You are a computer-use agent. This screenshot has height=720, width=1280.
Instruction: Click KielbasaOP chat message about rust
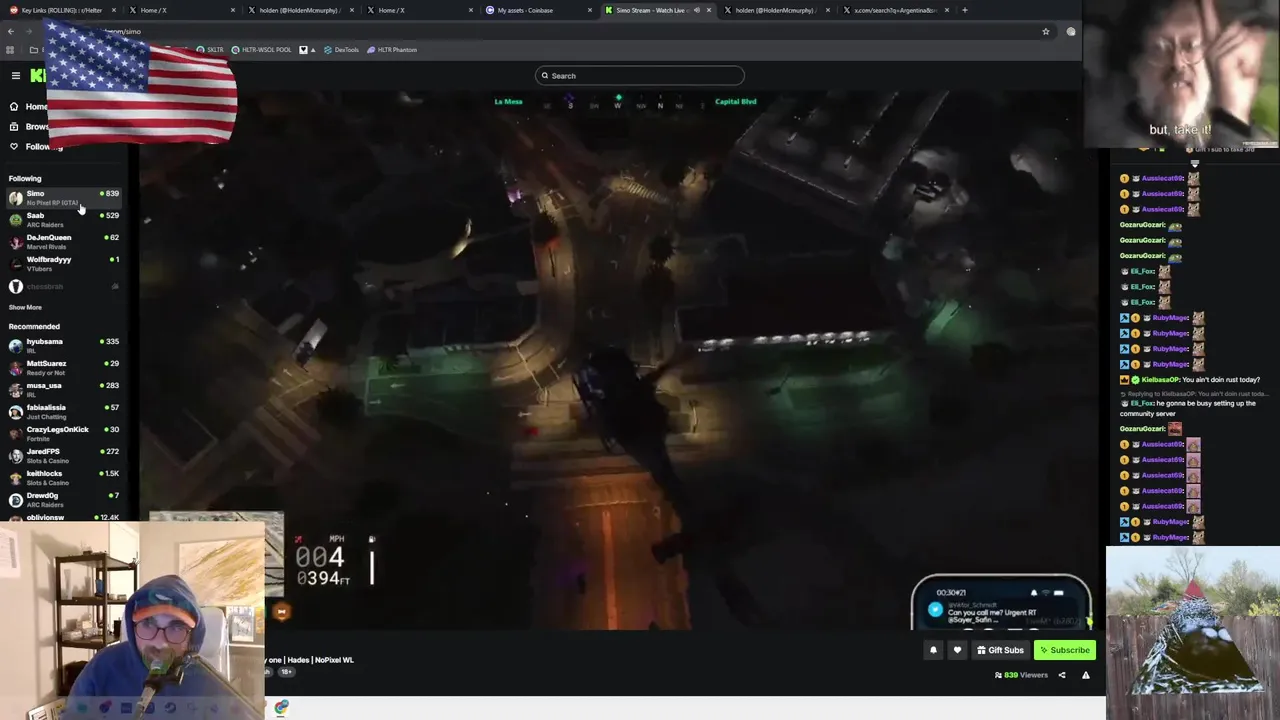pos(1192,380)
